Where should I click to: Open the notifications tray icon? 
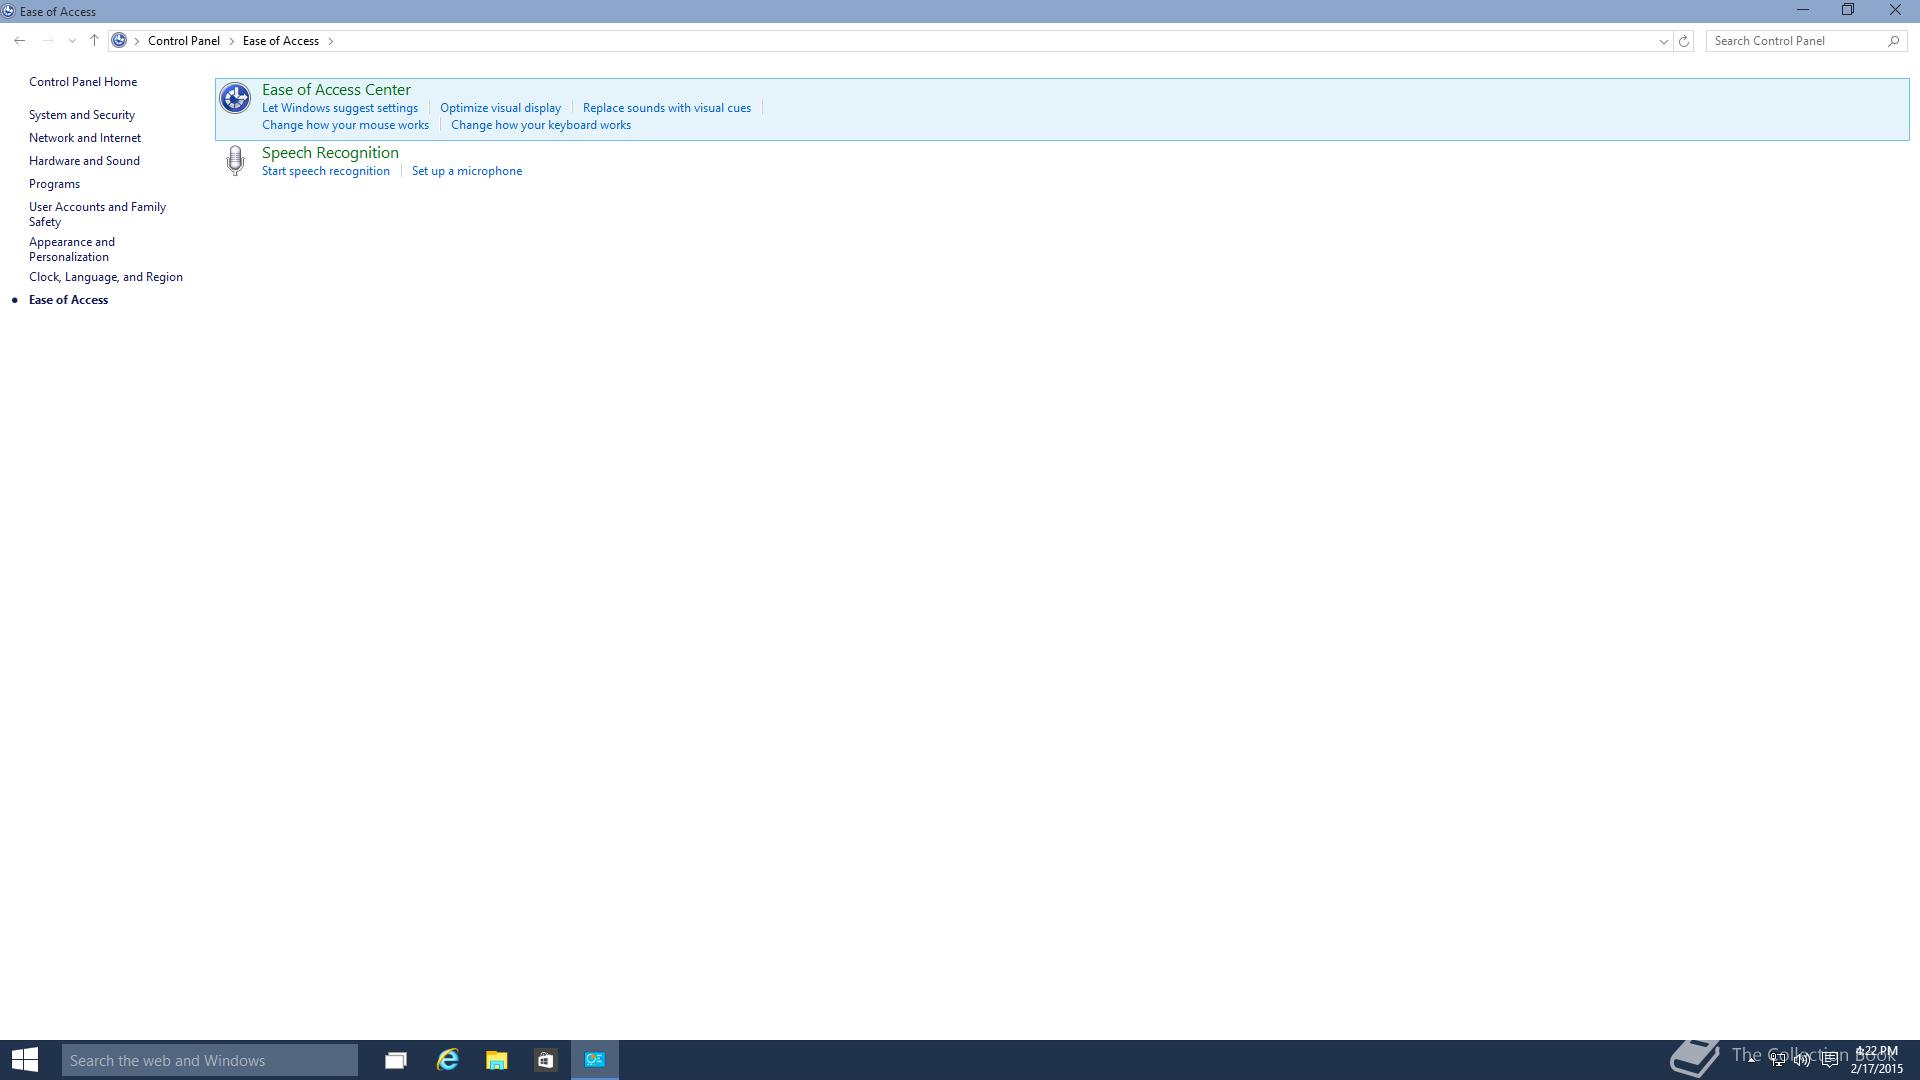click(1829, 1060)
